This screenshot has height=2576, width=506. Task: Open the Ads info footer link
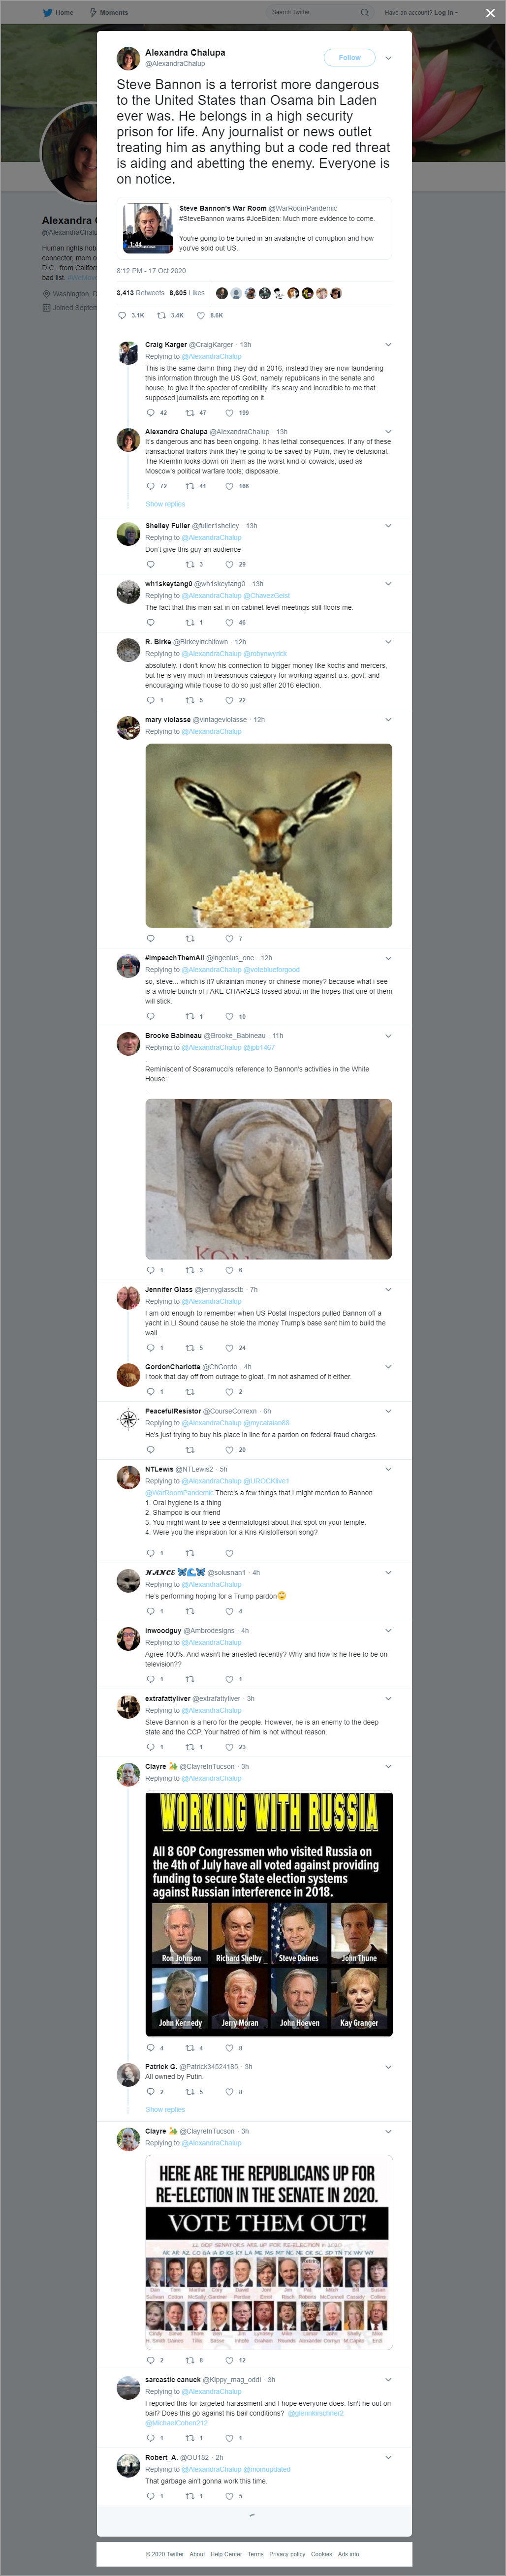click(x=348, y=2553)
